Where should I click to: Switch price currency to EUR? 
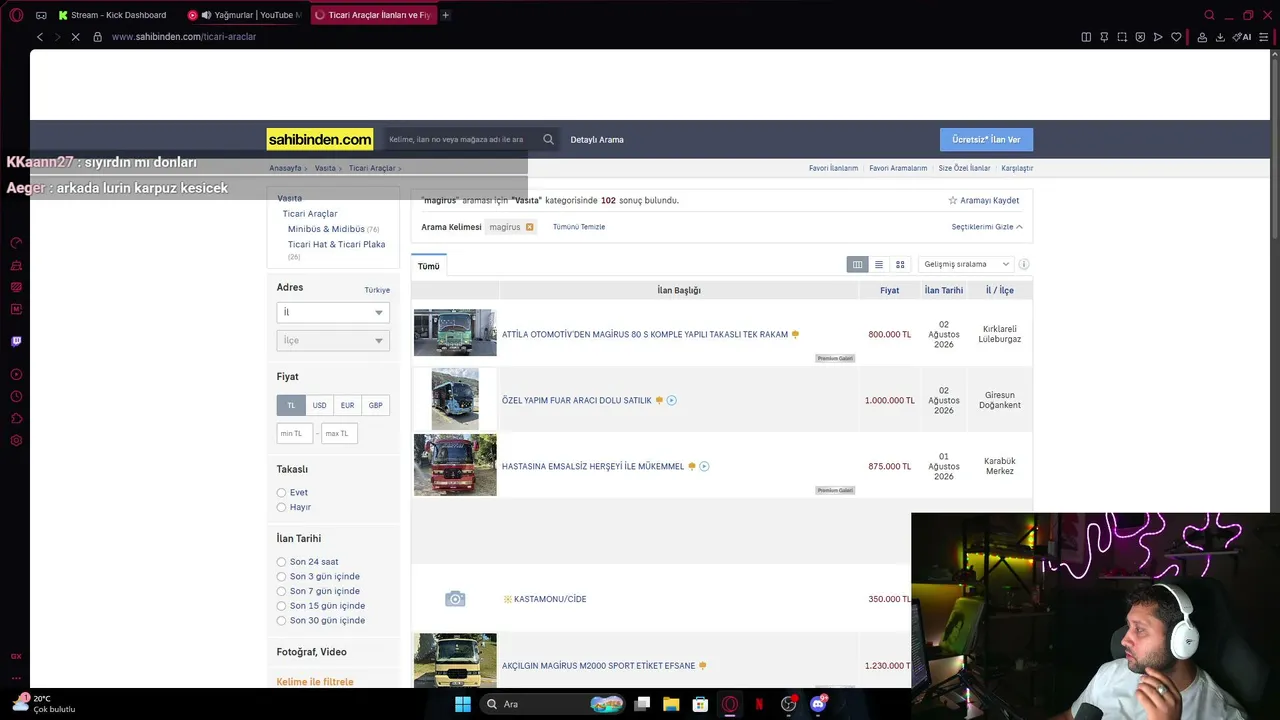[347, 405]
